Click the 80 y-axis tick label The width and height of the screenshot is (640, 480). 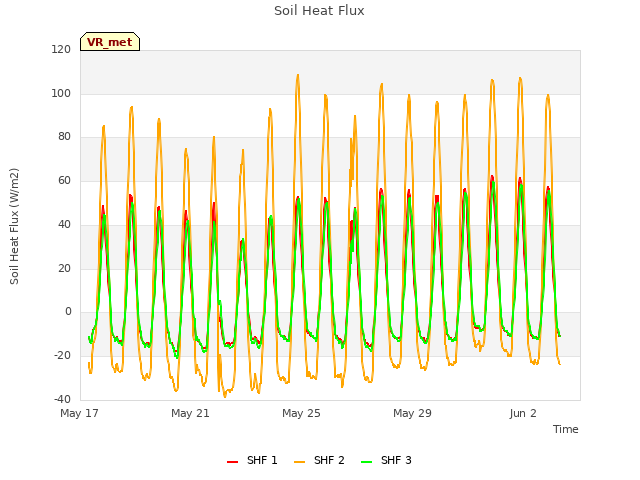tap(64, 137)
